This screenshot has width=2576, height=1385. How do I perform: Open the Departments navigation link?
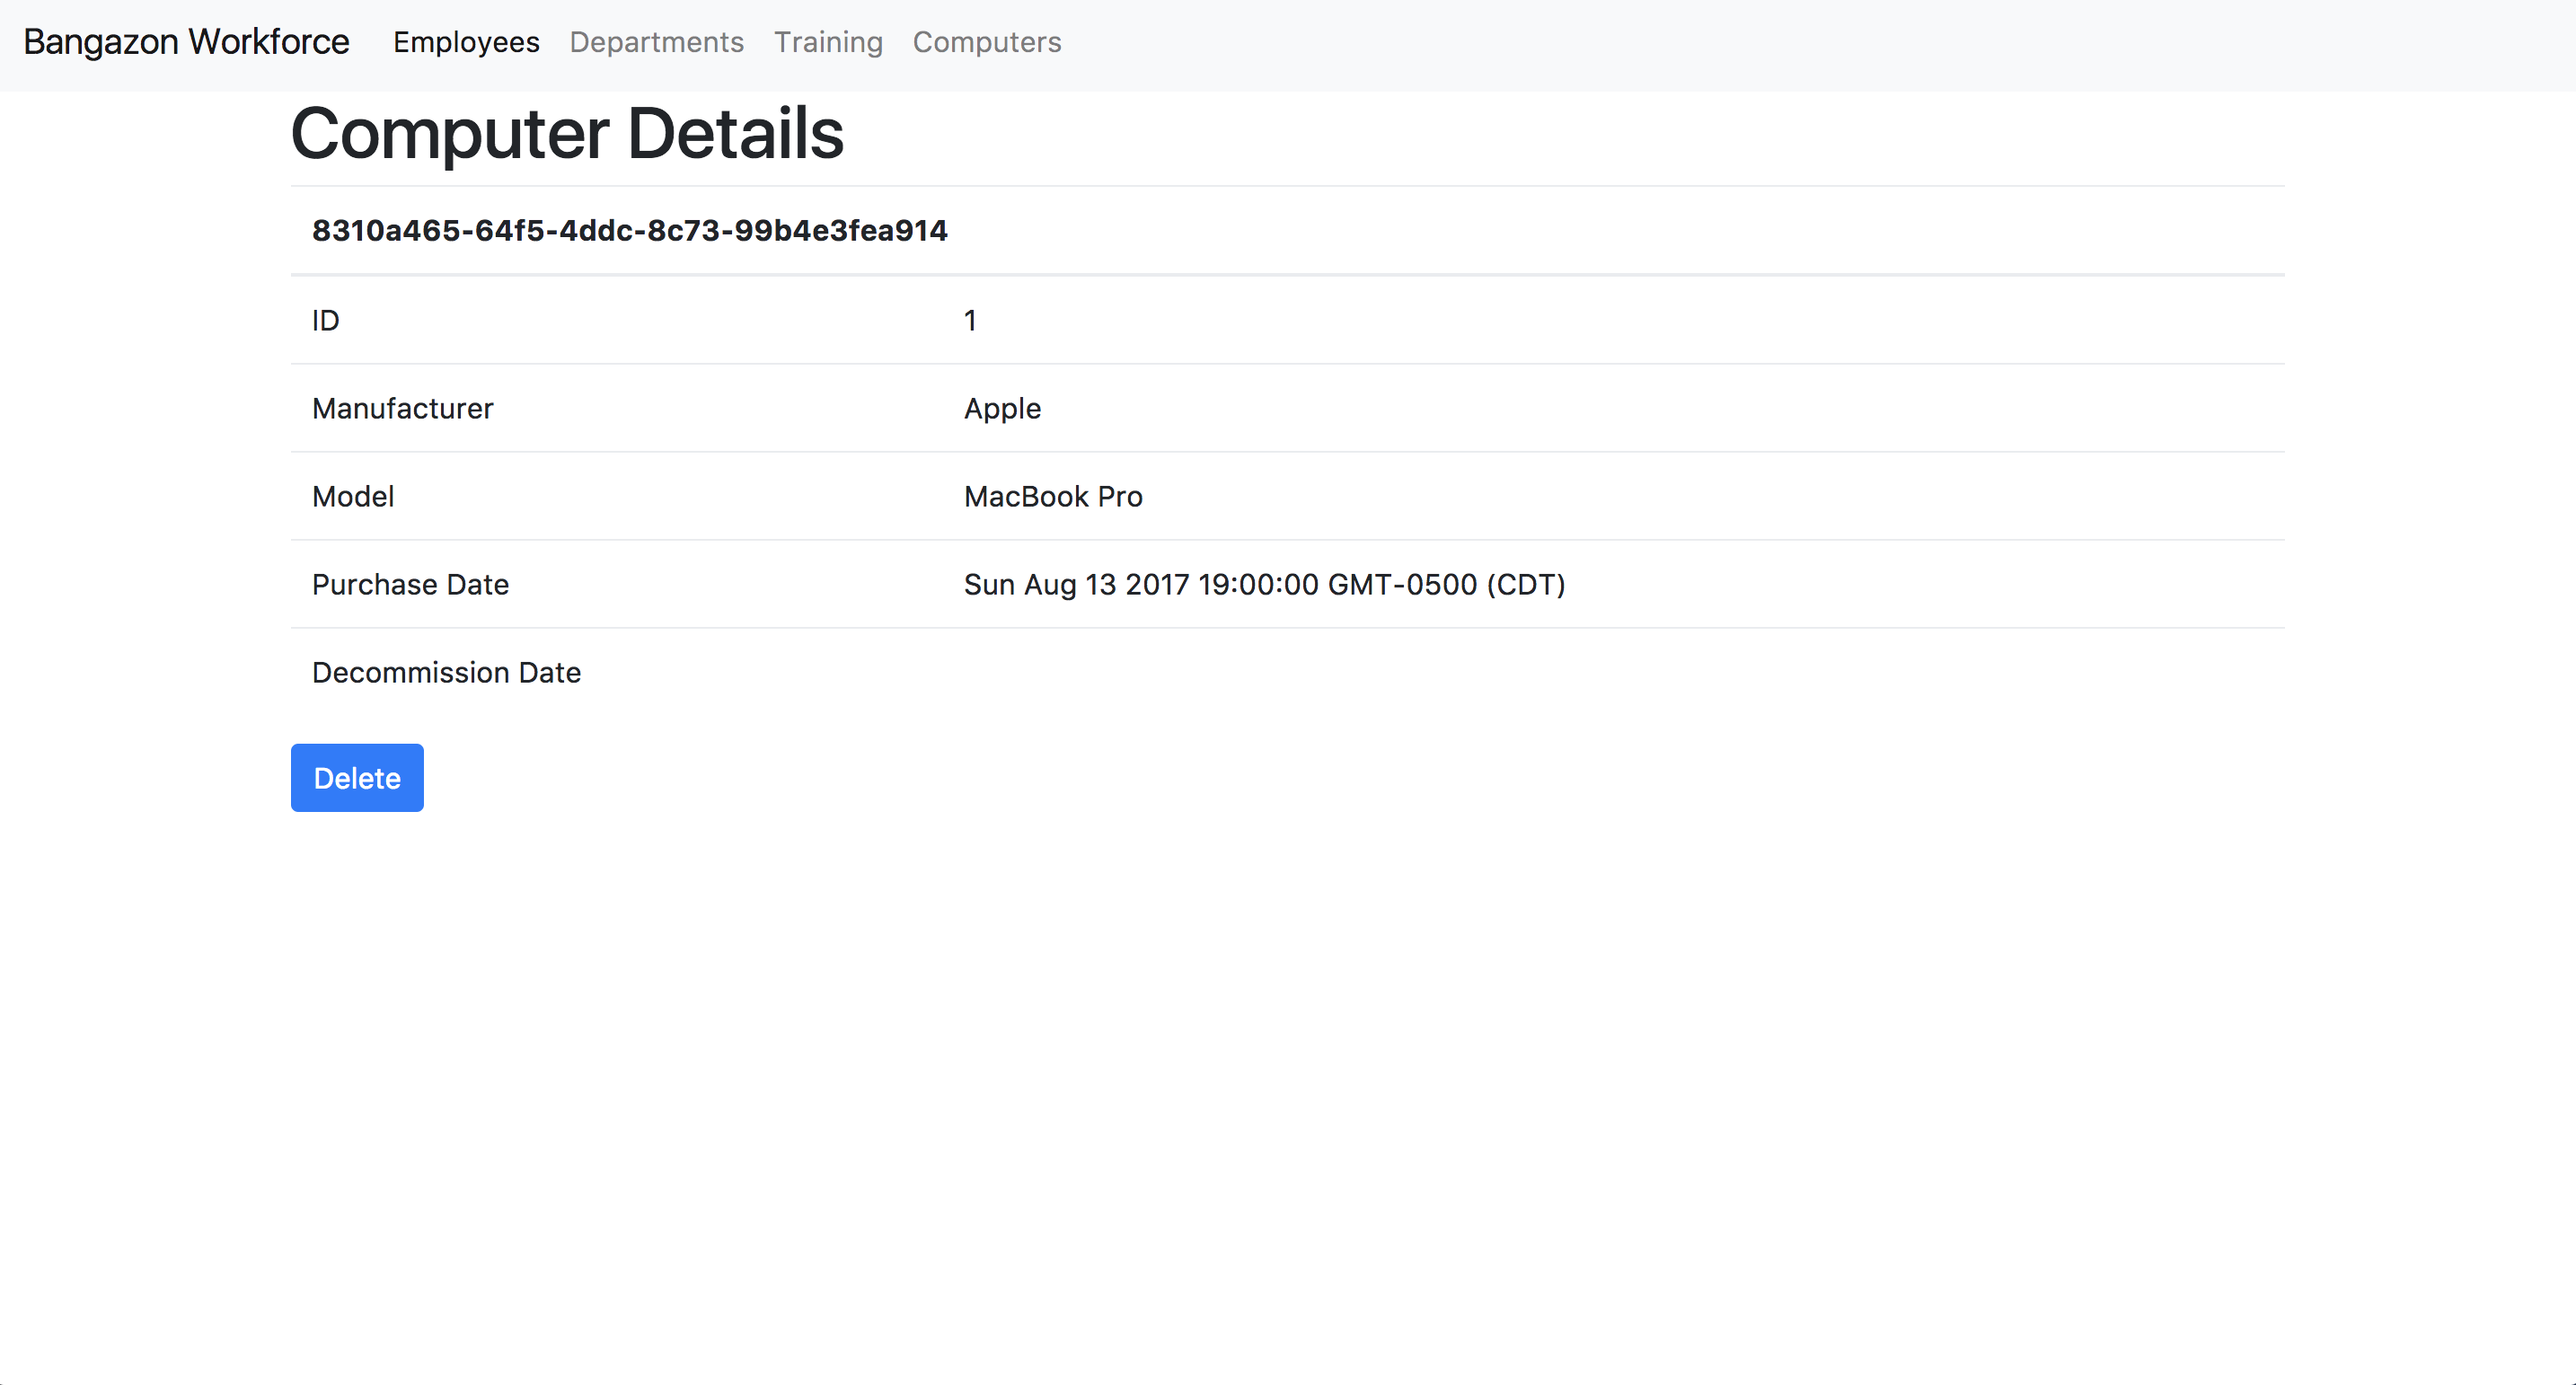pos(656,42)
